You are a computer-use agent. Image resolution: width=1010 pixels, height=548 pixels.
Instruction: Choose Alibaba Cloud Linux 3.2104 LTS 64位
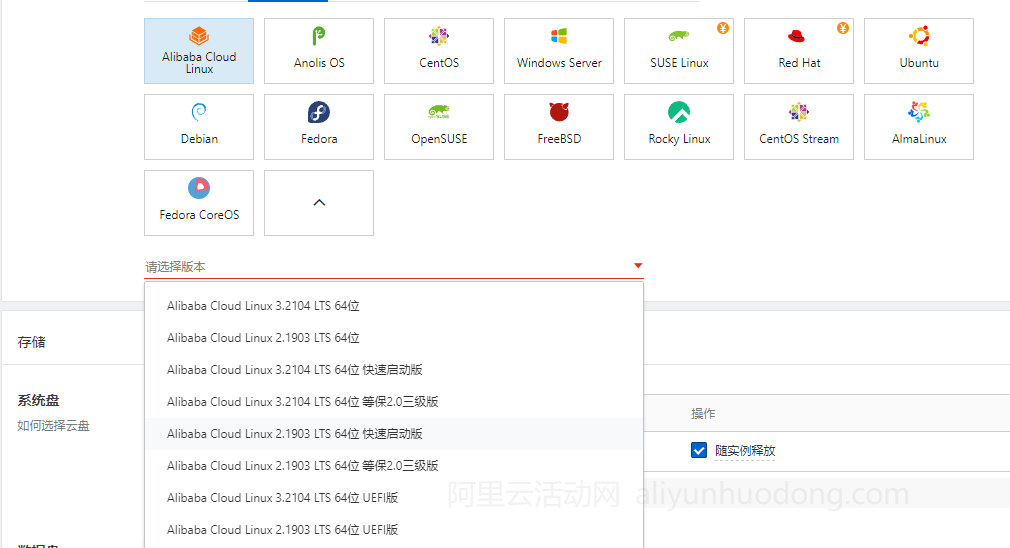click(x=394, y=306)
